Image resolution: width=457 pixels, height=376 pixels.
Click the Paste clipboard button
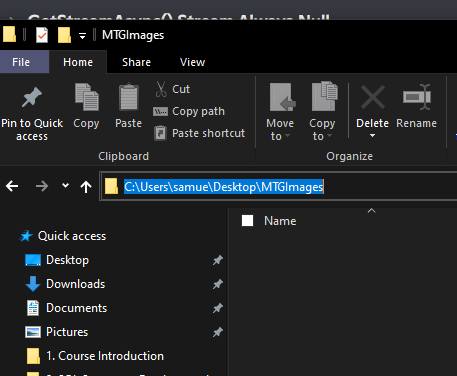[x=129, y=106]
